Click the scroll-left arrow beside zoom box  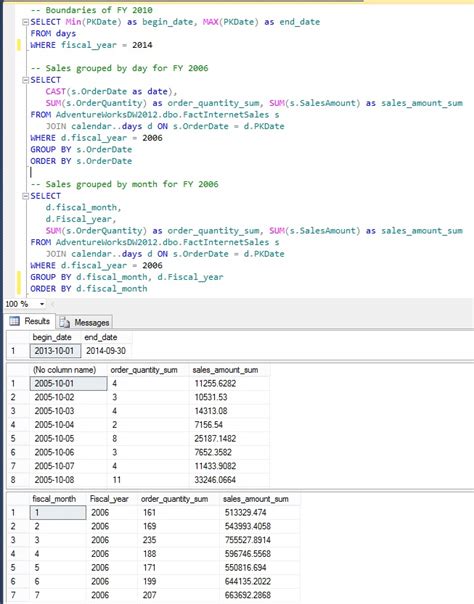click(x=53, y=304)
